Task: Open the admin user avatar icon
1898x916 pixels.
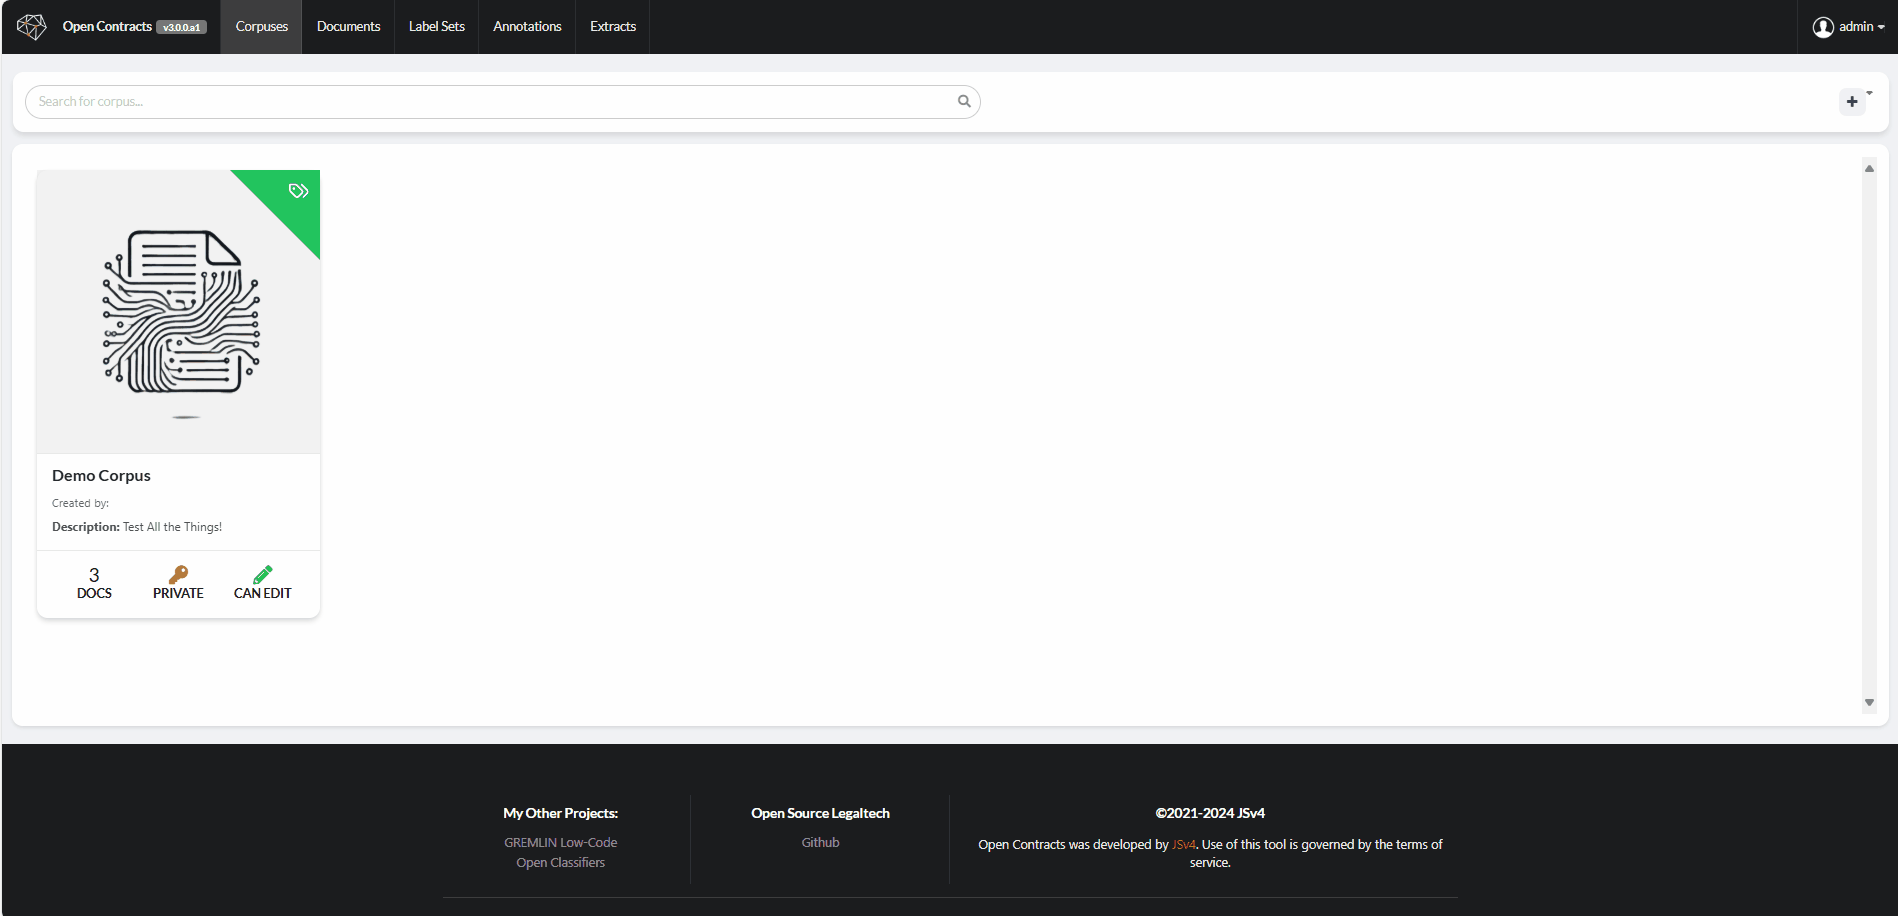Action: (x=1823, y=26)
